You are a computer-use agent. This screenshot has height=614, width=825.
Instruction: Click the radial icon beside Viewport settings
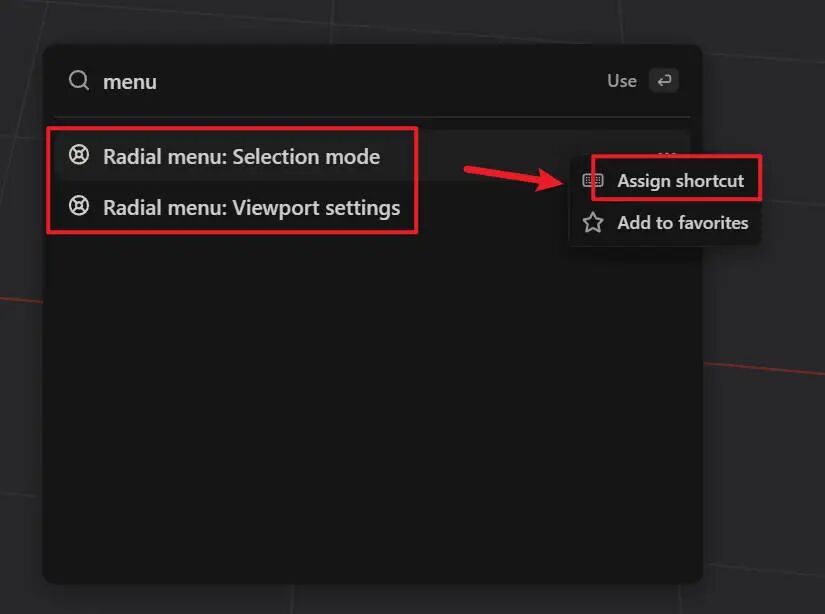[x=79, y=206]
